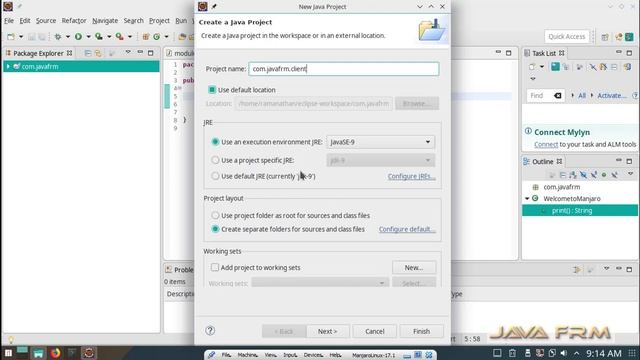Click the Quick Access search box
The height and width of the screenshot is (360, 640).
click(x=567, y=37)
